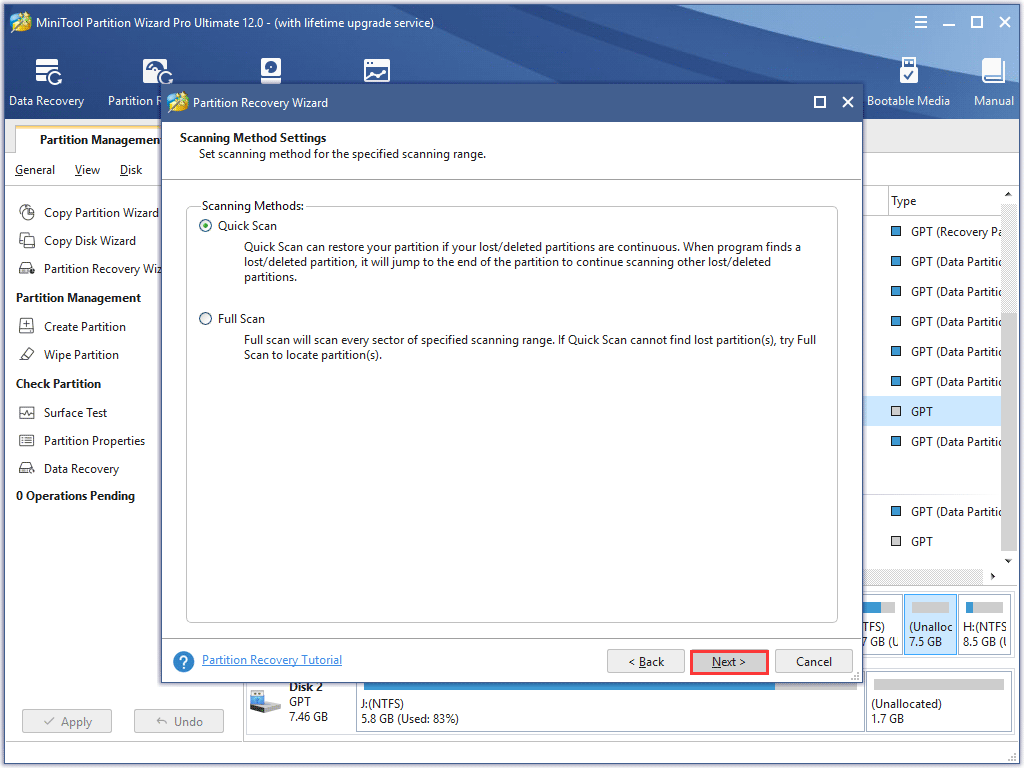Viewport: 1024px width, 768px height.
Task: Click the Create Partition sidebar label
Action: 85,327
